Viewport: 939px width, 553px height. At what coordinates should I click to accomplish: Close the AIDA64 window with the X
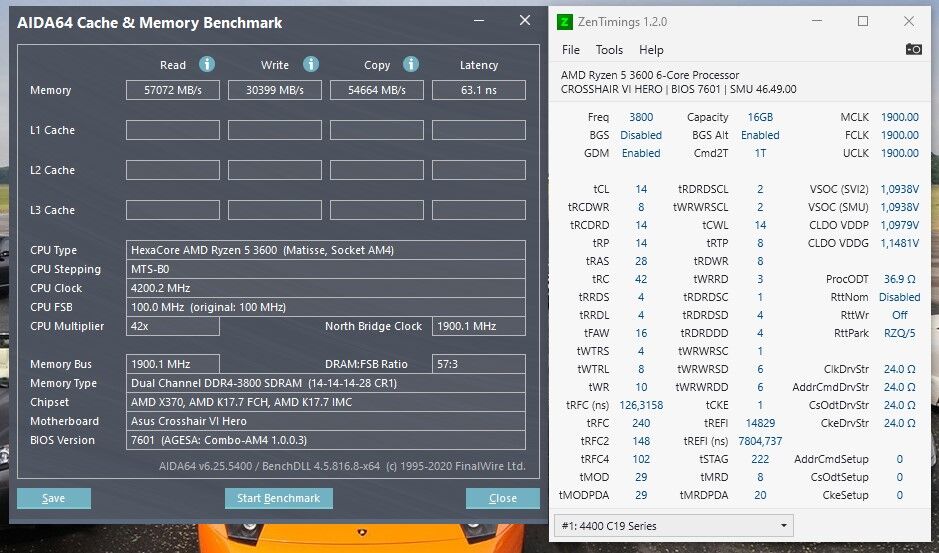[525, 21]
